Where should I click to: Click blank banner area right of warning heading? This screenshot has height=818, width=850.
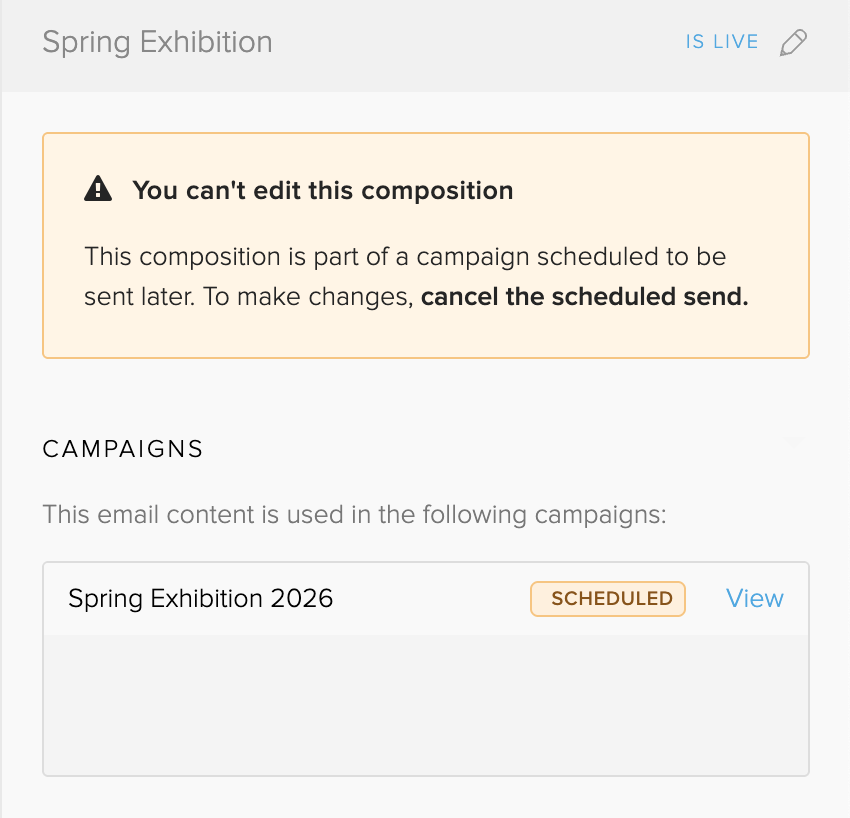660,190
